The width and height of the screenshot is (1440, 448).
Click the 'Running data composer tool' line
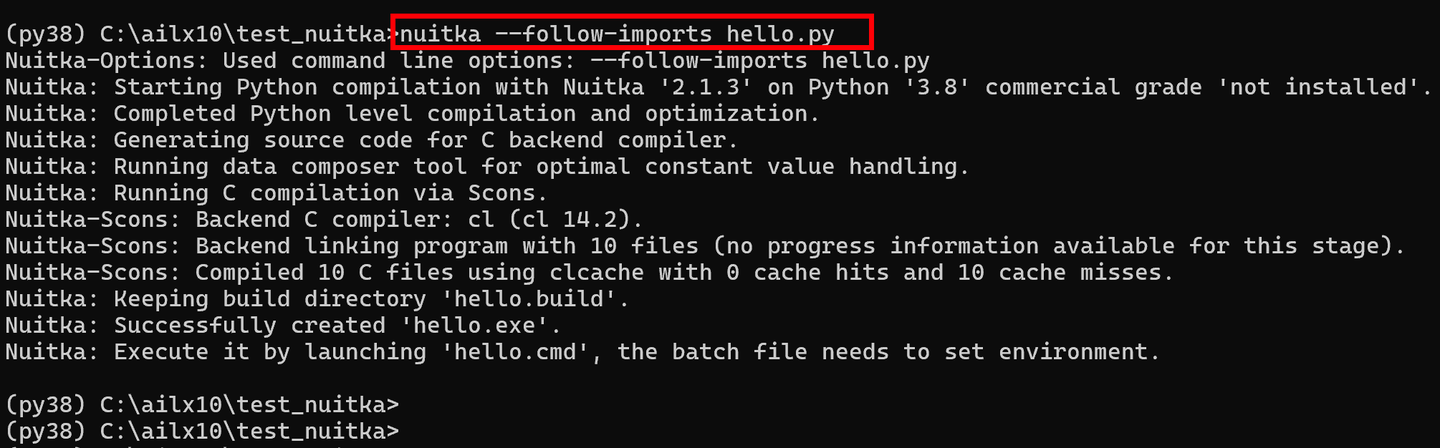pyautogui.click(x=540, y=166)
